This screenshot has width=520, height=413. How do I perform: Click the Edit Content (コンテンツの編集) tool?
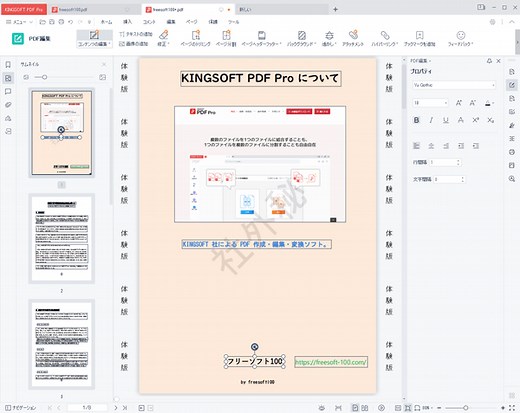tap(94, 39)
